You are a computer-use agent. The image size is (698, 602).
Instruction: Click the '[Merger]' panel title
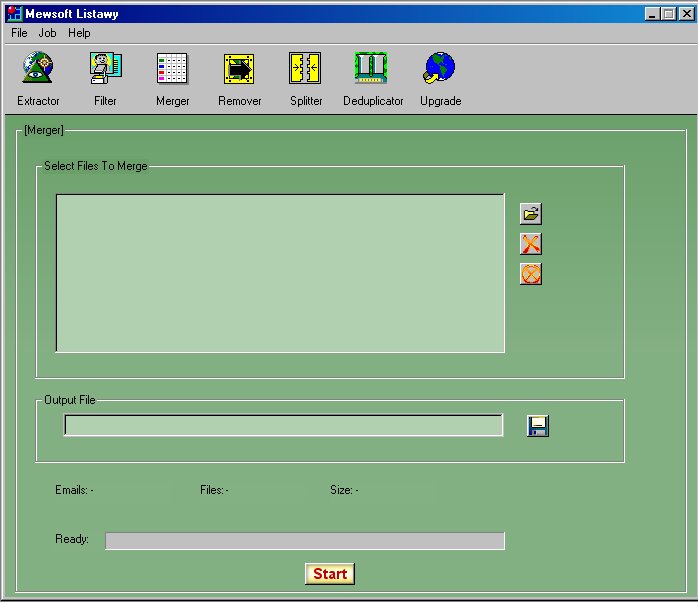(x=44, y=130)
